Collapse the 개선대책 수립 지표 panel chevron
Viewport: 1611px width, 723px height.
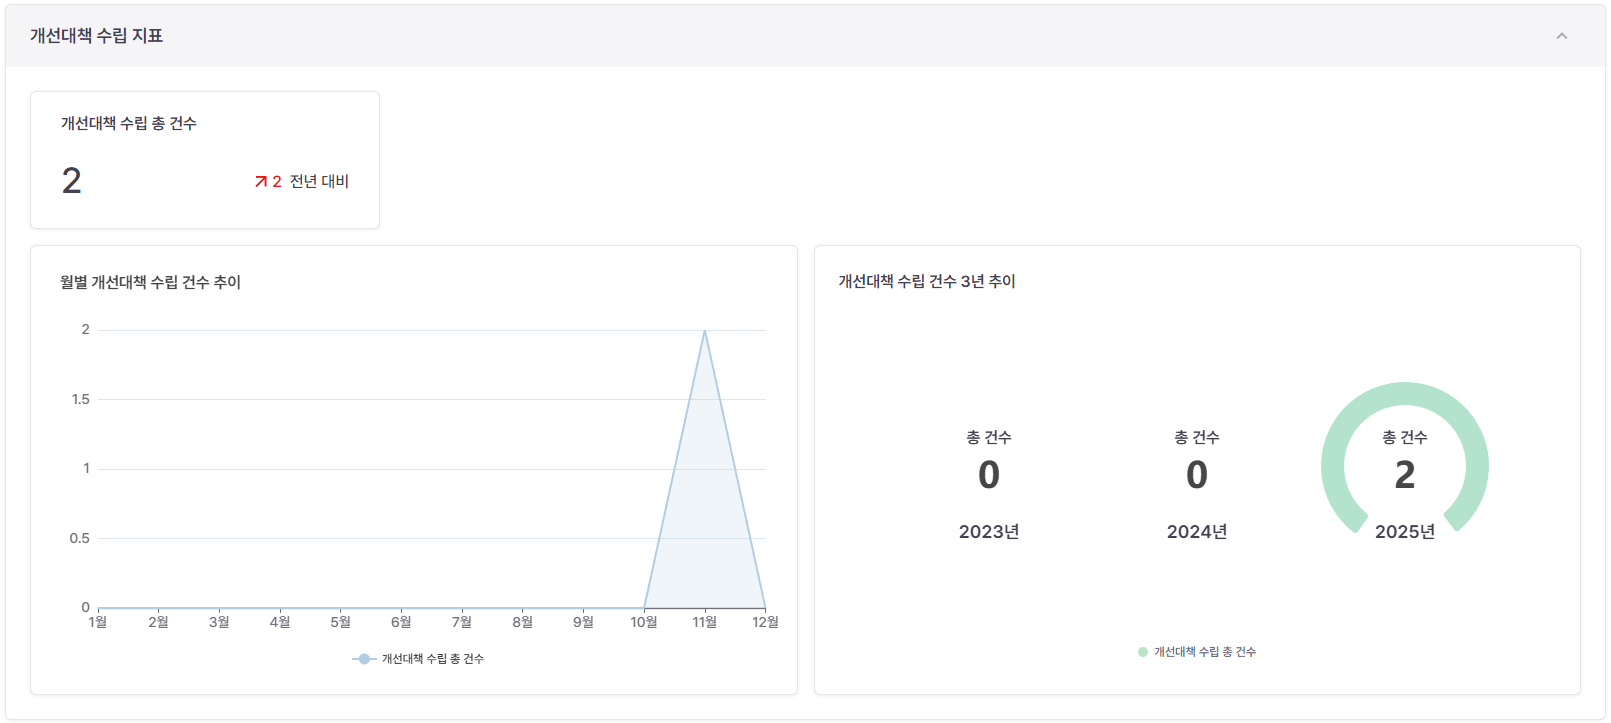1561,36
